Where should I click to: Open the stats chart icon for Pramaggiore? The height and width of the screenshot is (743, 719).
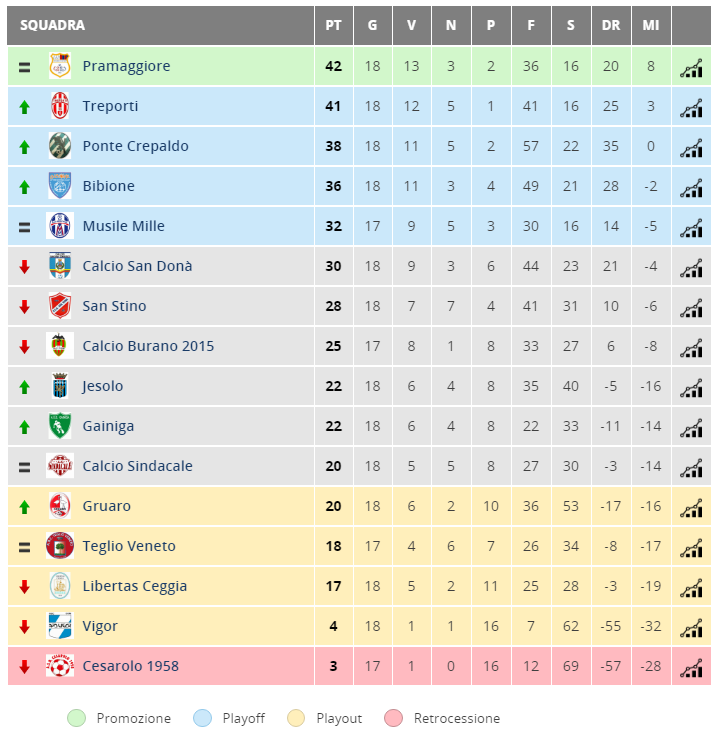(x=691, y=69)
